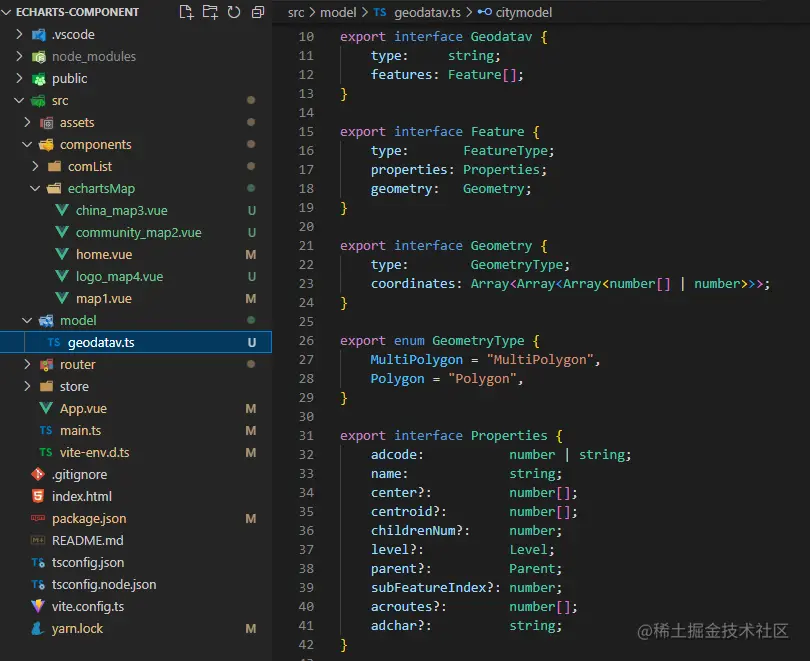
Task: Open yarn.lock file
Action: coord(77,628)
